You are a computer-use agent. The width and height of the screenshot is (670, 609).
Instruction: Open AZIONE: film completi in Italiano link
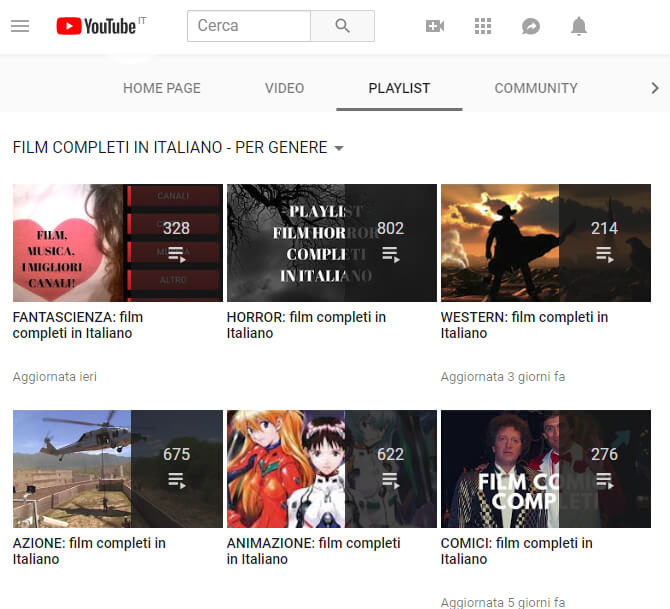click(x=89, y=551)
